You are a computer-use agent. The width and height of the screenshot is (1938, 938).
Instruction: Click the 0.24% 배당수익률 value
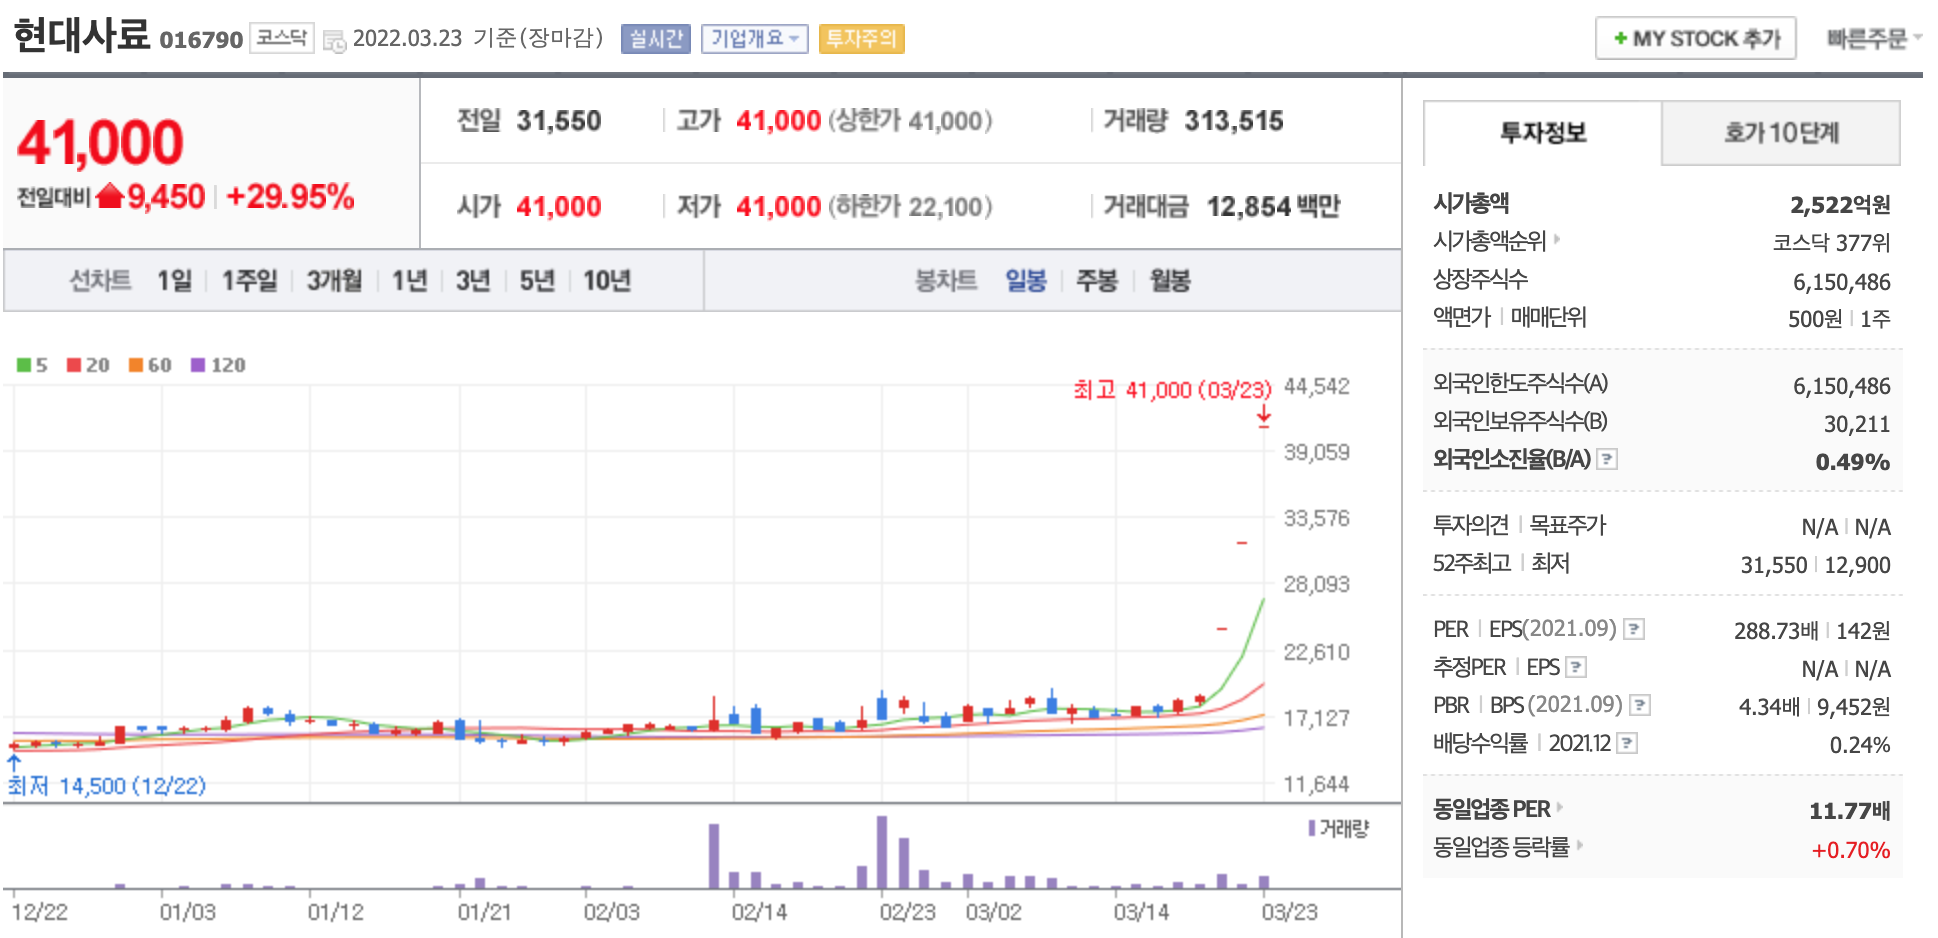click(1860, 745)
